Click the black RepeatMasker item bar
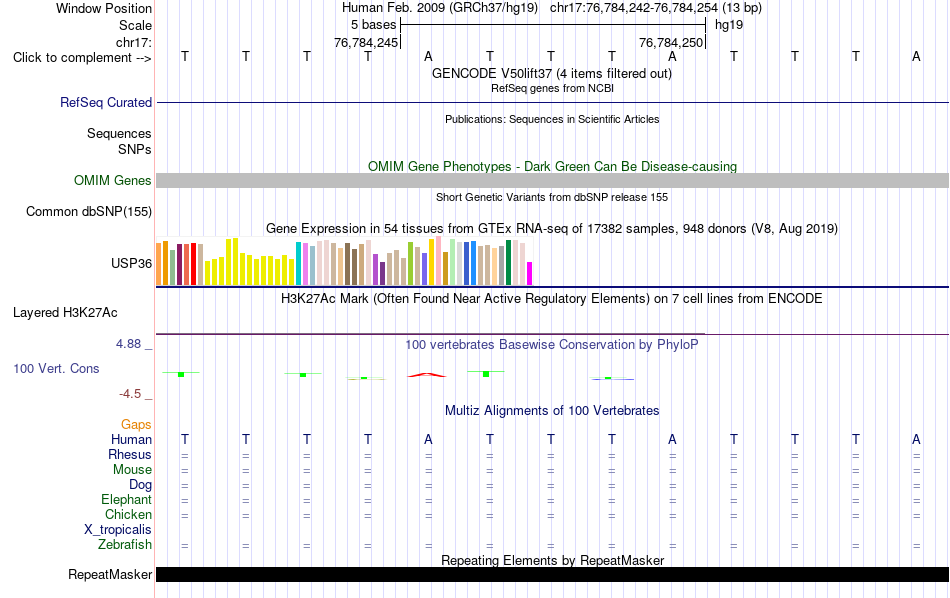The width and height of the screenshot is (950, 598). 552,574
